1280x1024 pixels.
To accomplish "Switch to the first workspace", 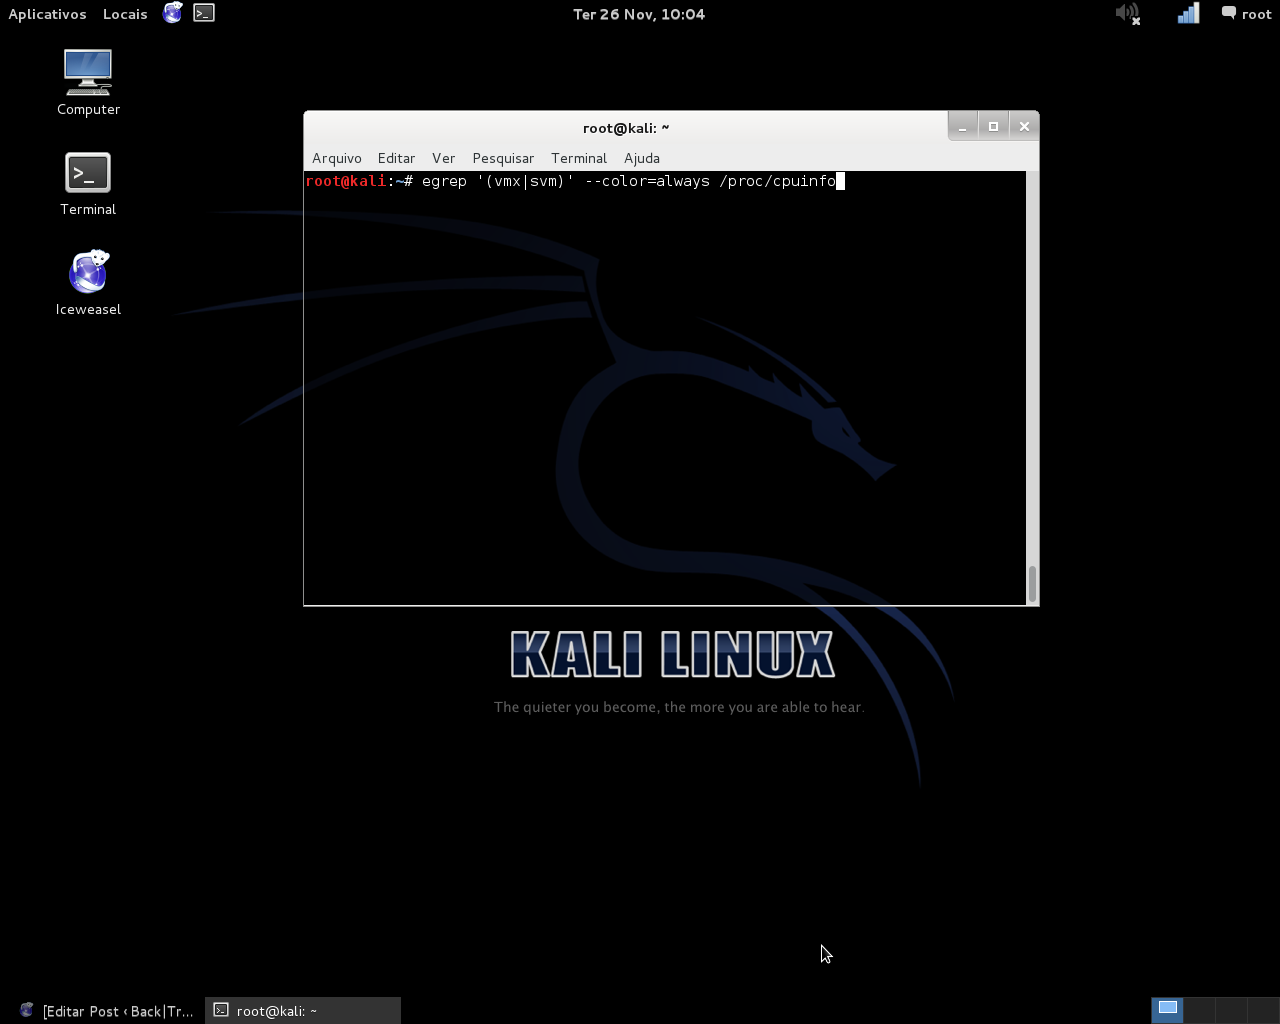I will pos(1167,1010).
